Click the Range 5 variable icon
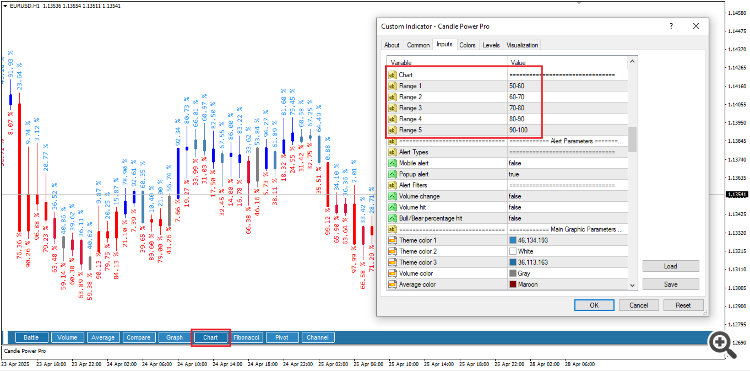Viewport: 750px width, 371px height. click(x=392, y=130)
